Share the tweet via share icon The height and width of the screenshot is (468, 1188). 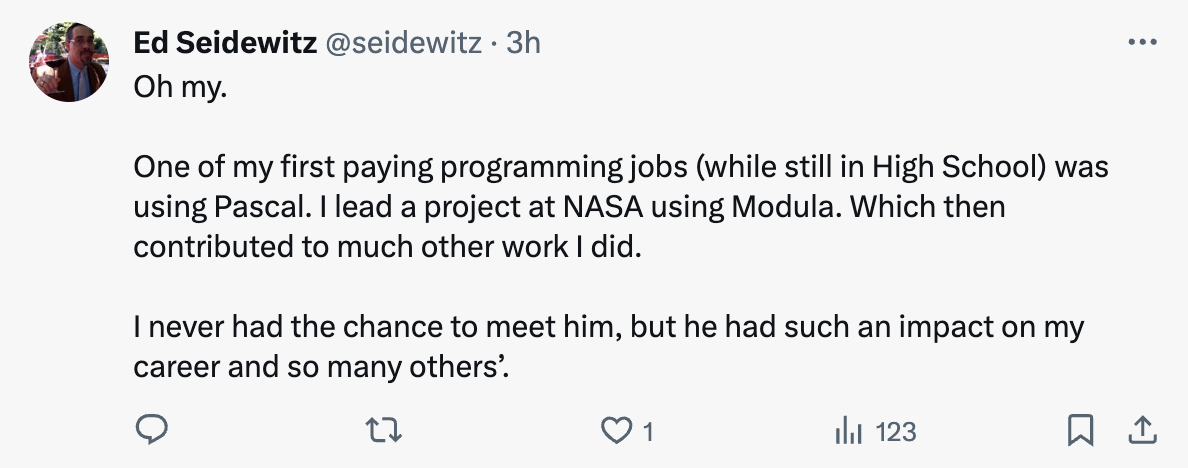click(1142, 431)
